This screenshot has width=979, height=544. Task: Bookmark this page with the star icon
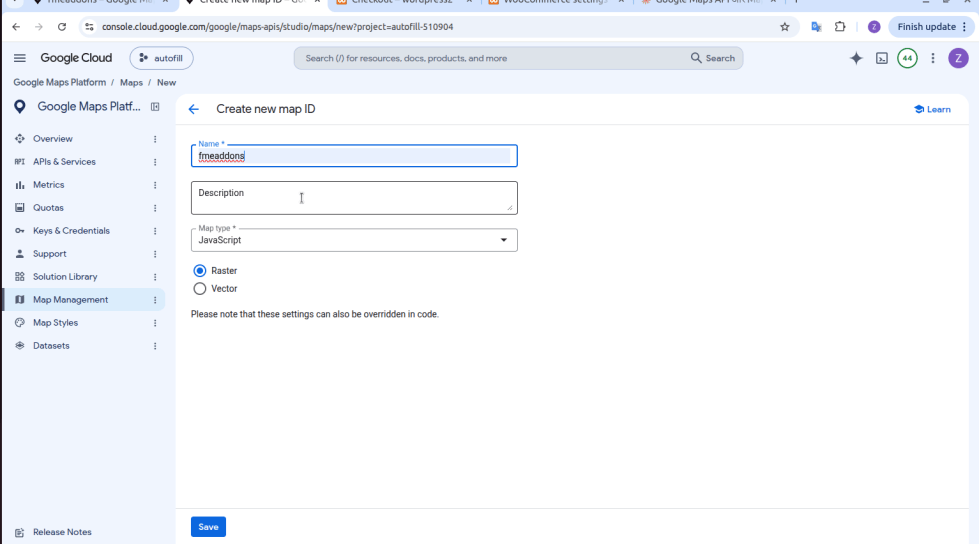coord(785,27)
